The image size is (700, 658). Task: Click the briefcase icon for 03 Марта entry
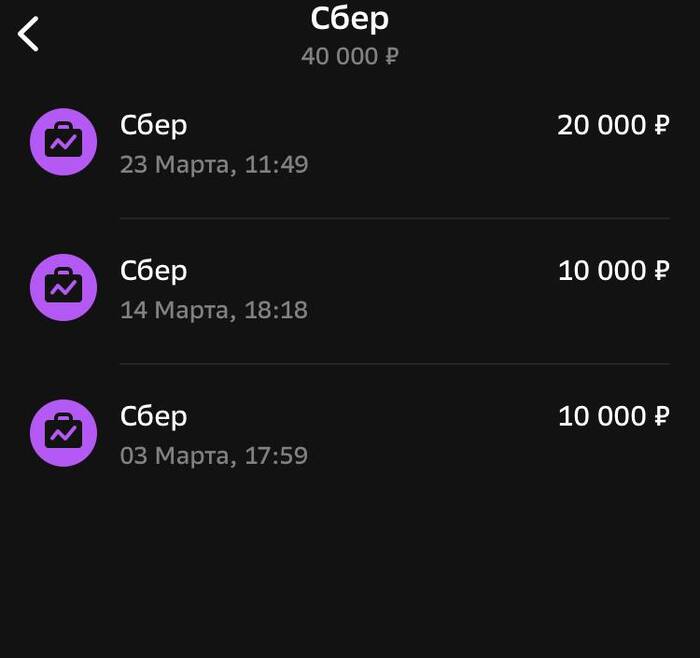pyautogui.click(x=63, y=432)
